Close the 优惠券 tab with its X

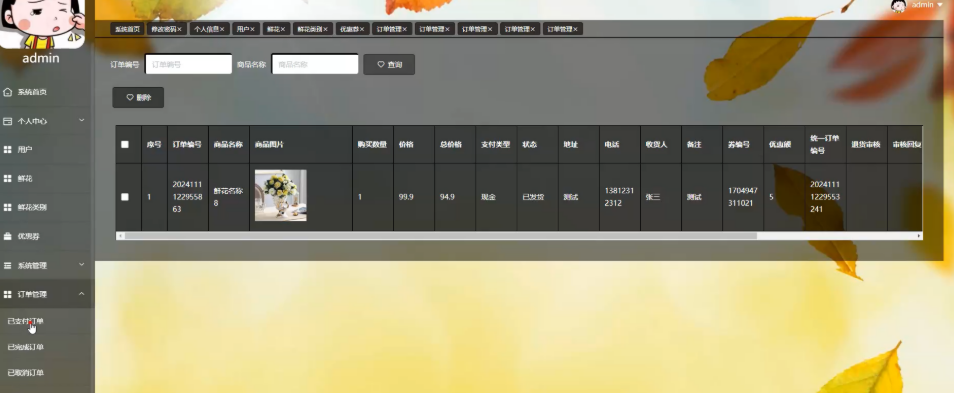click(362, 29)
